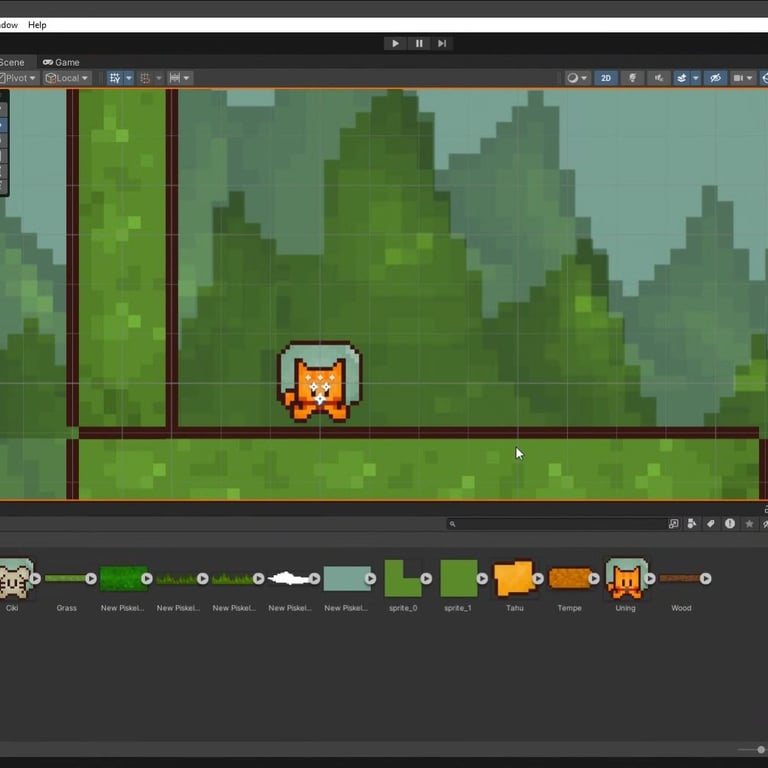Click the Pause button in toolbar
The width and height of the screenshot is (768, 768).
(x=419, y=43)
